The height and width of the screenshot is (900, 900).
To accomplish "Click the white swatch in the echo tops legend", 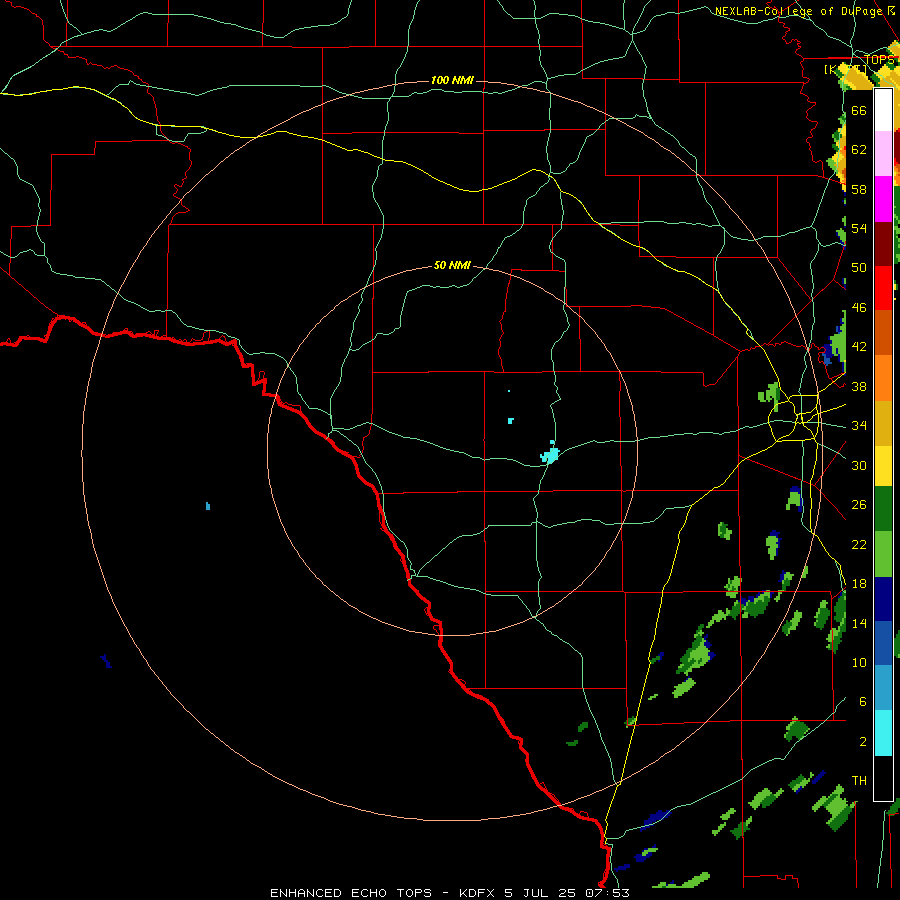I will pos(883,110).
